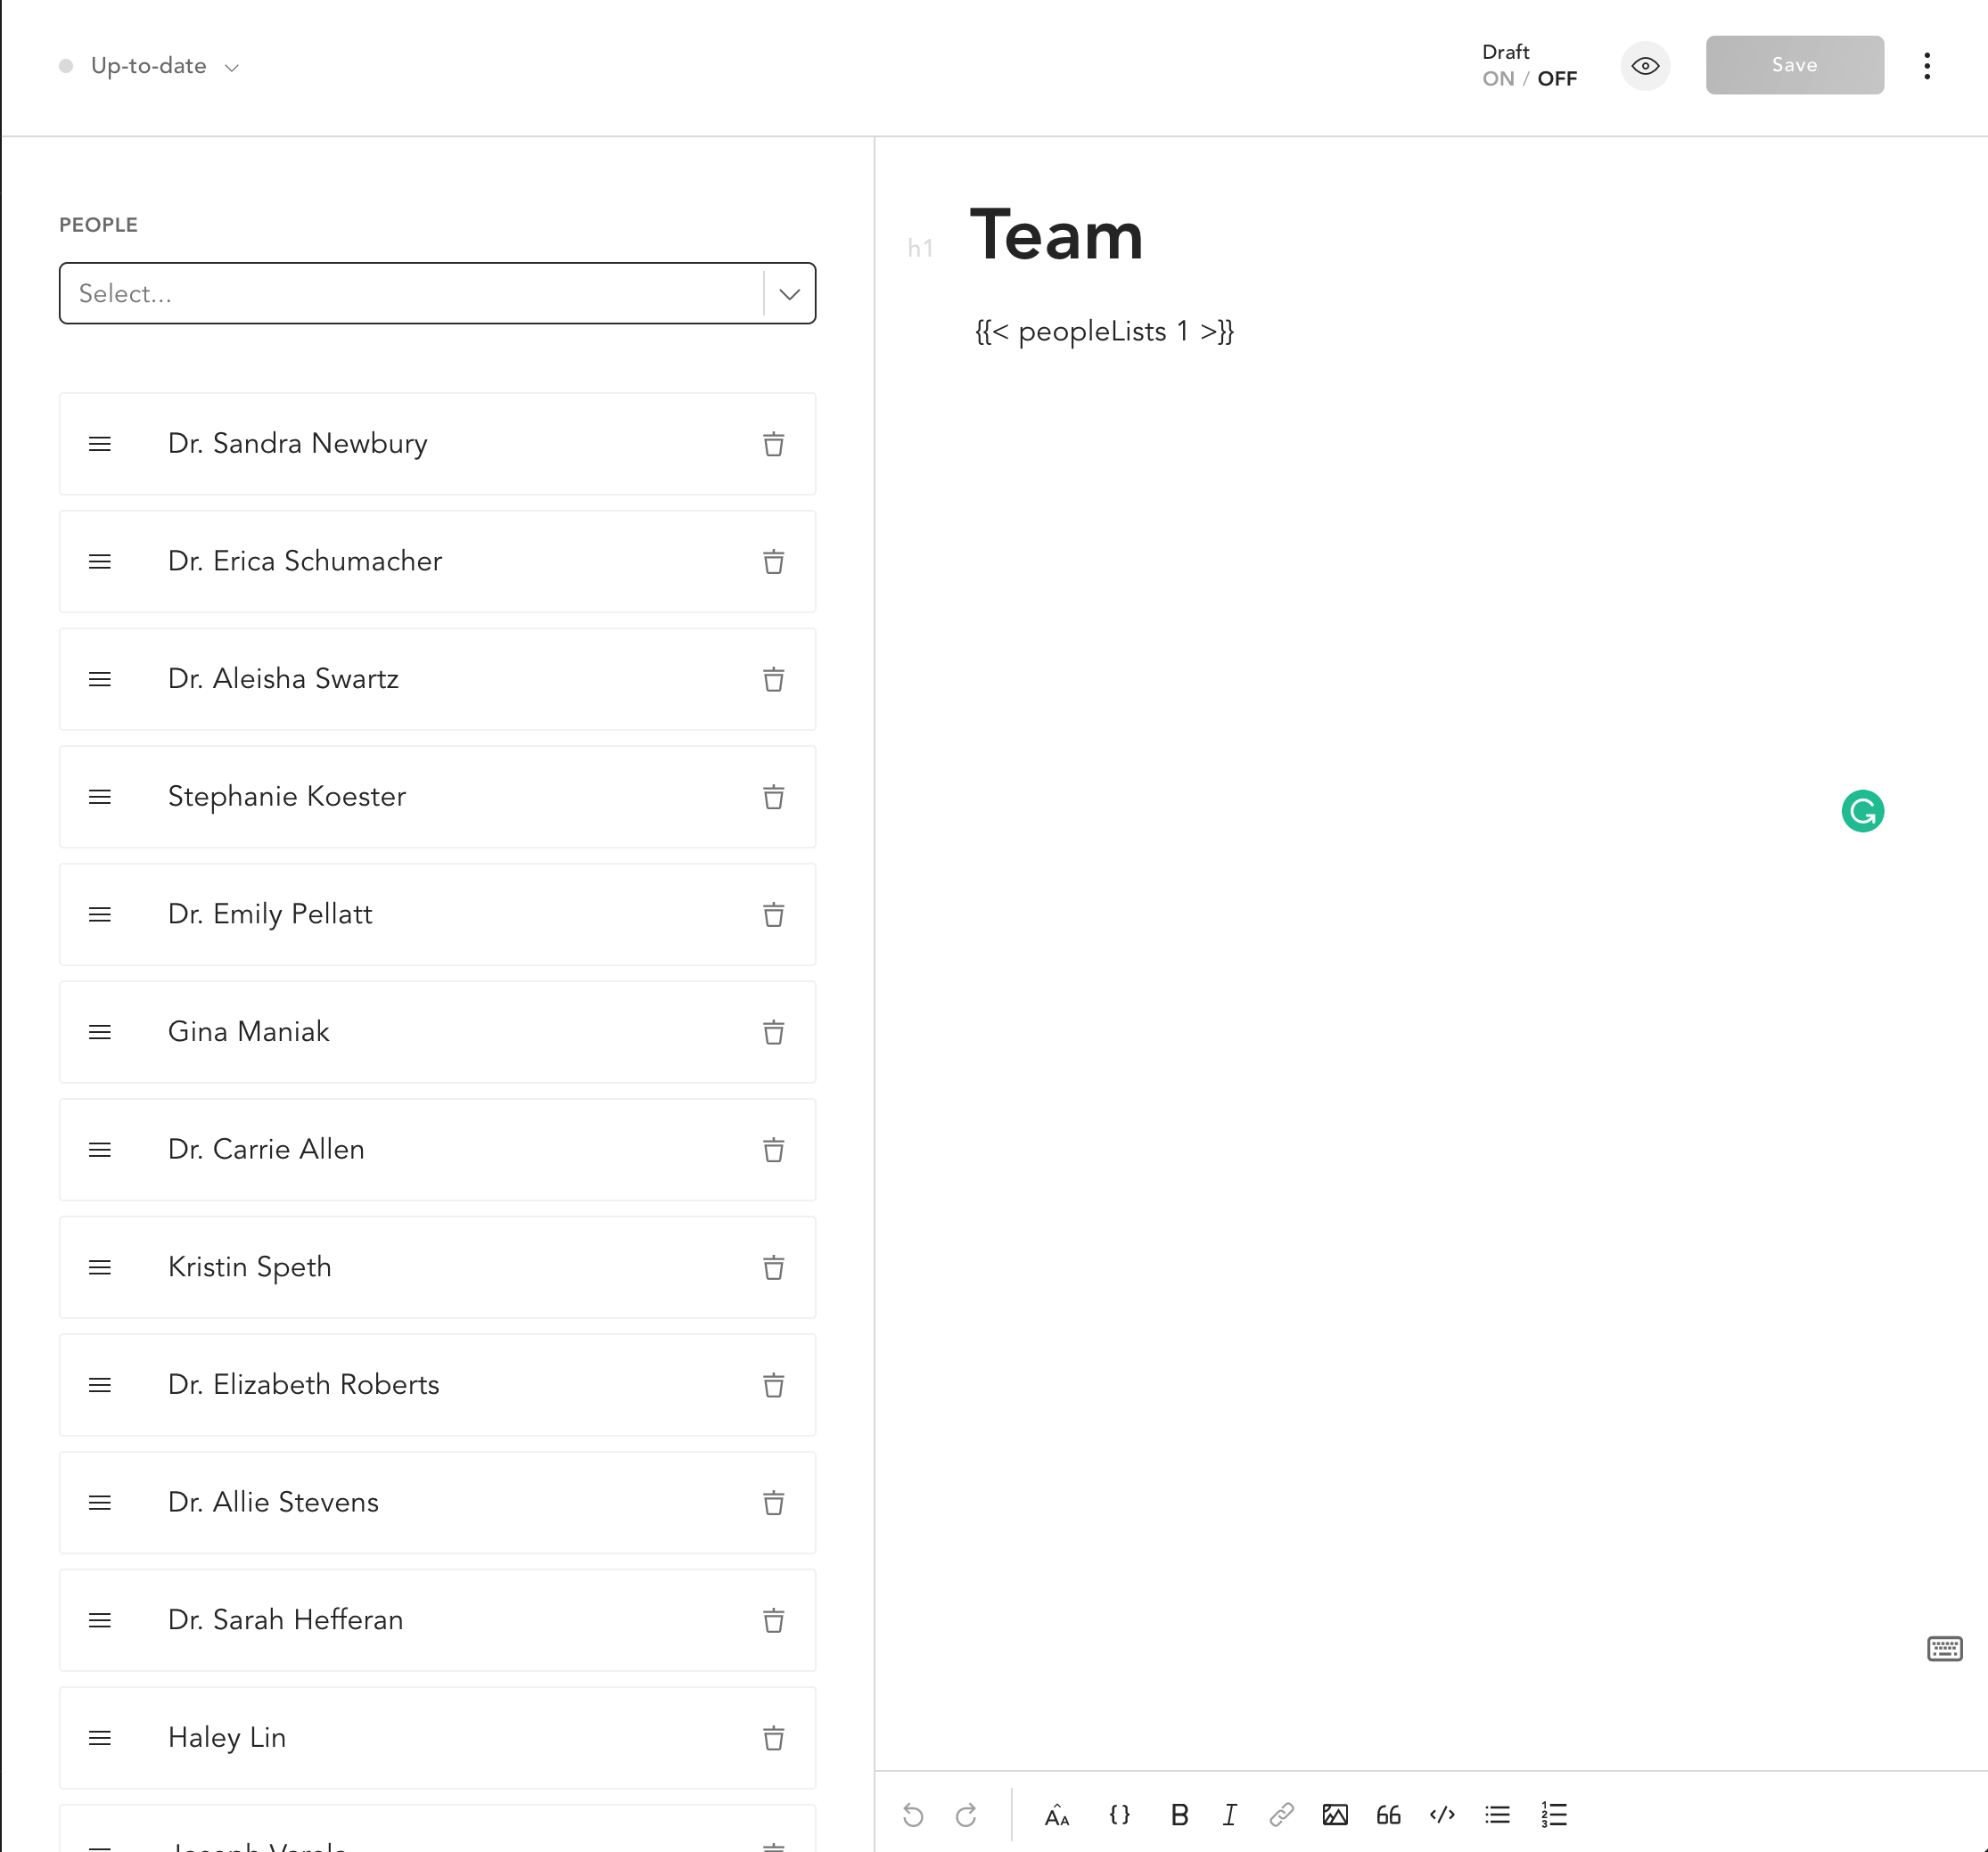Screen dimensions: 1988x1852
Task: Click the blockquote icon
Action: tap(1388, 1815)
